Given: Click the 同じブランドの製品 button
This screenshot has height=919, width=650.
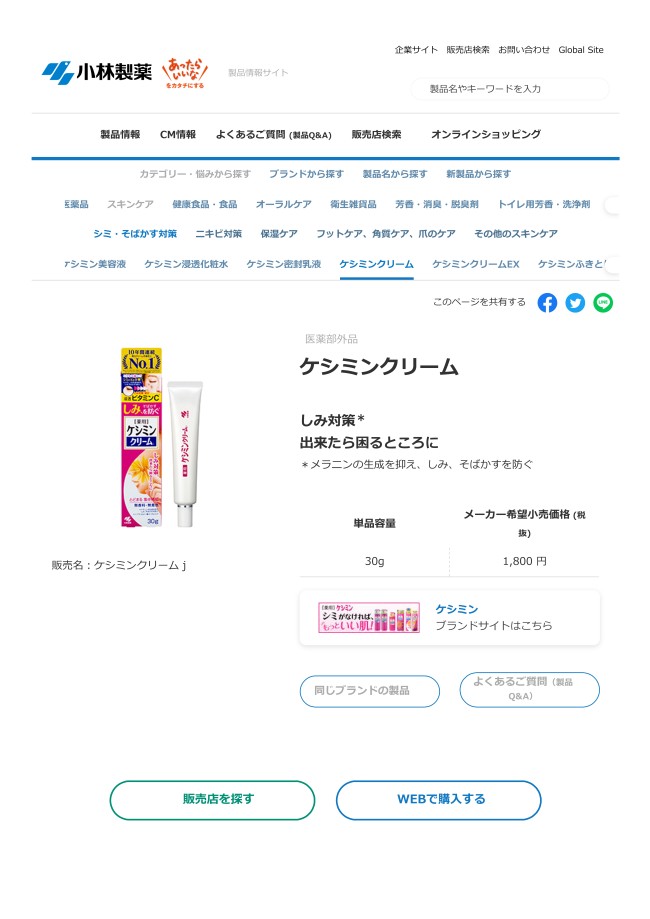Looking at the screenshot, I should (370, 691).
